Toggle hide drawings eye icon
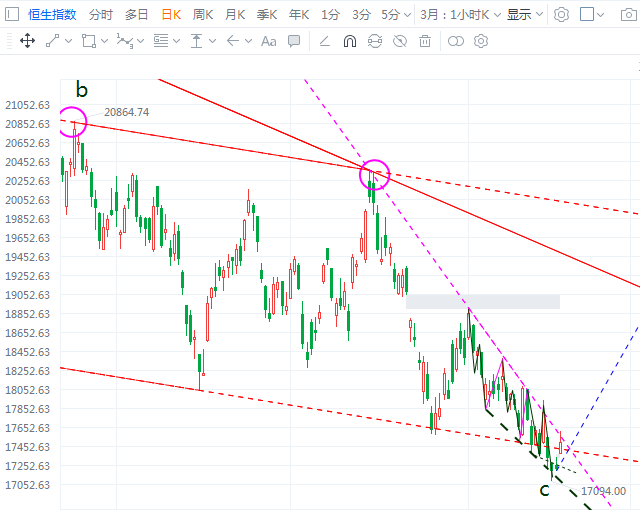This screenshot has width=640, height=515. click(400, 41)
